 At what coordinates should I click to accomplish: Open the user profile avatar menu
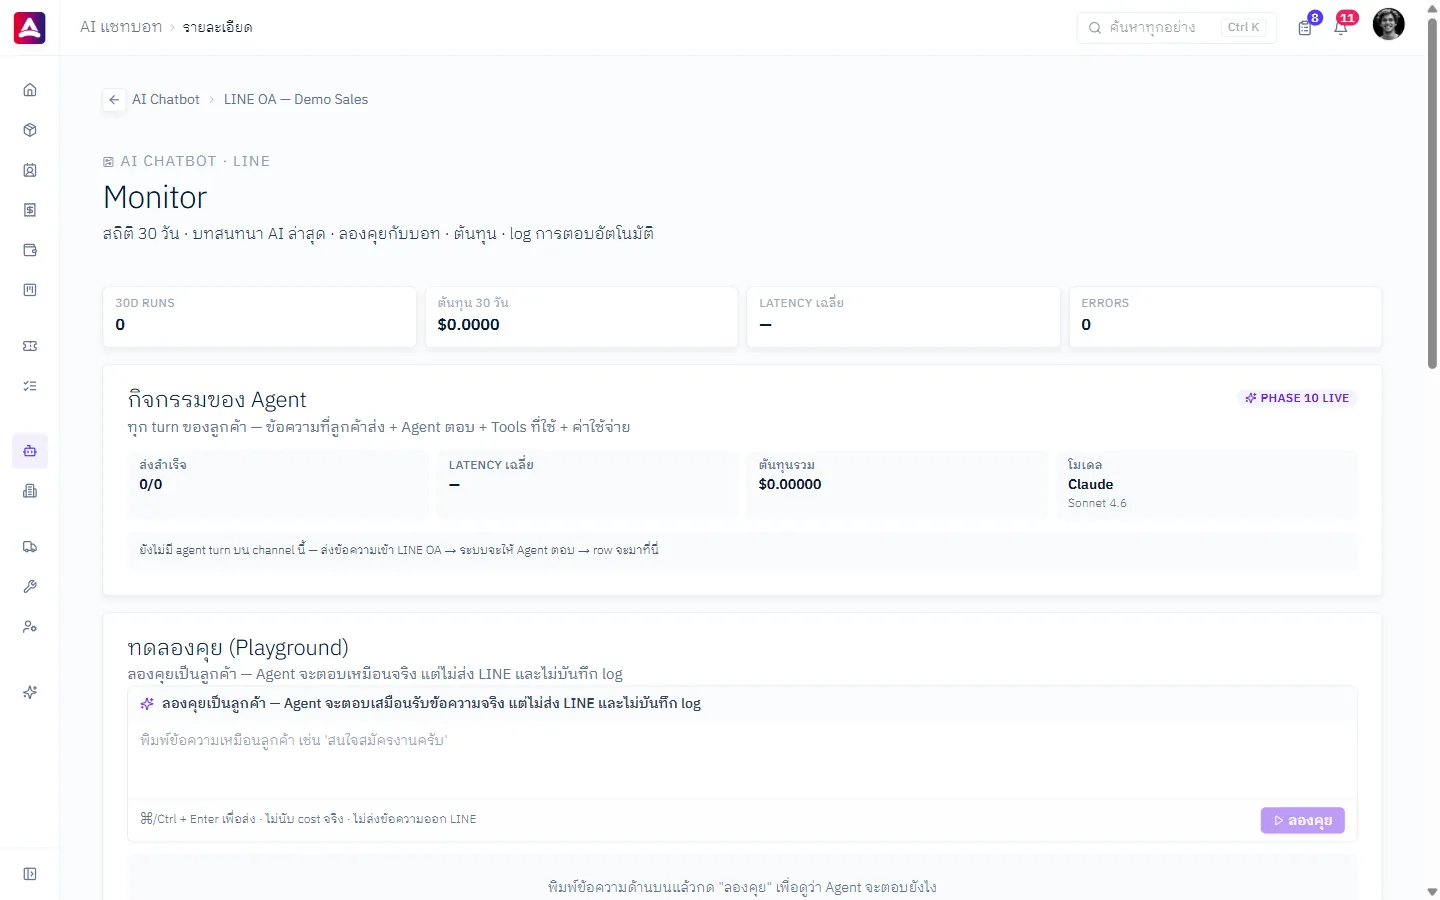[x=1388, y=24]
